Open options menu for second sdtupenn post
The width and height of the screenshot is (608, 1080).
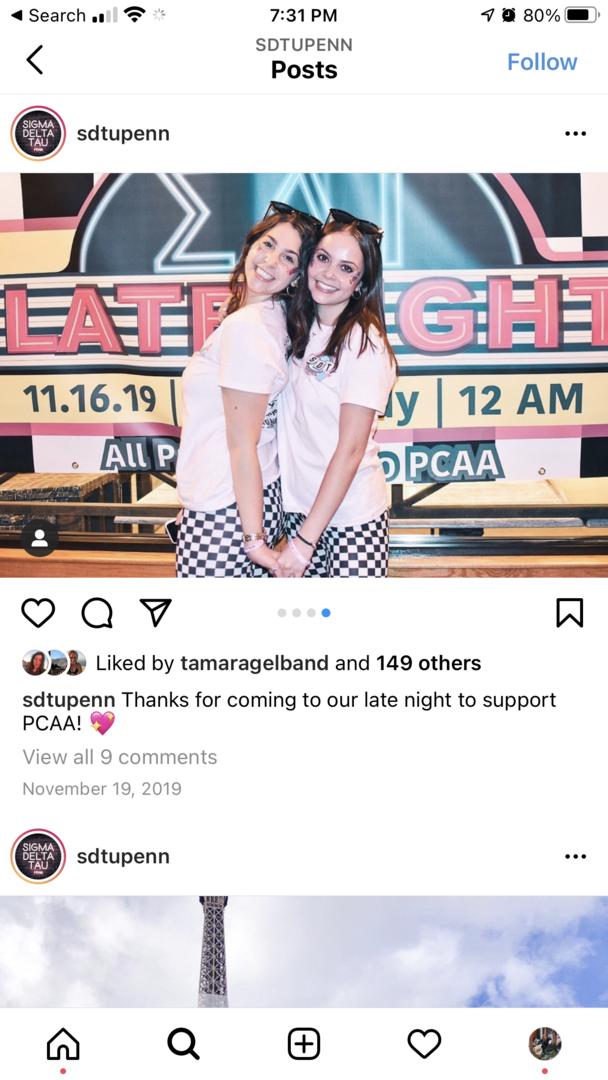tap(575, 857)
